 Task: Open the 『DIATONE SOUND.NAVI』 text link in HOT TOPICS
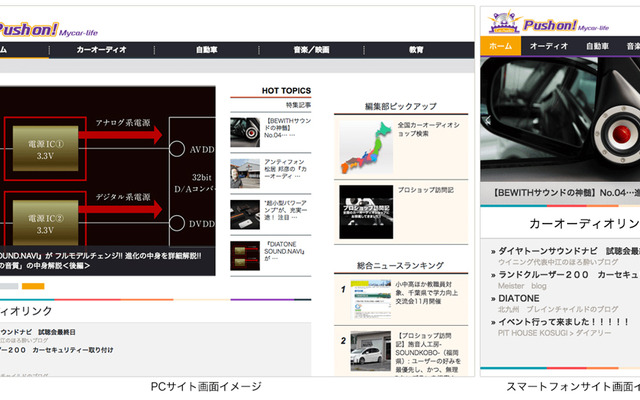284,251
